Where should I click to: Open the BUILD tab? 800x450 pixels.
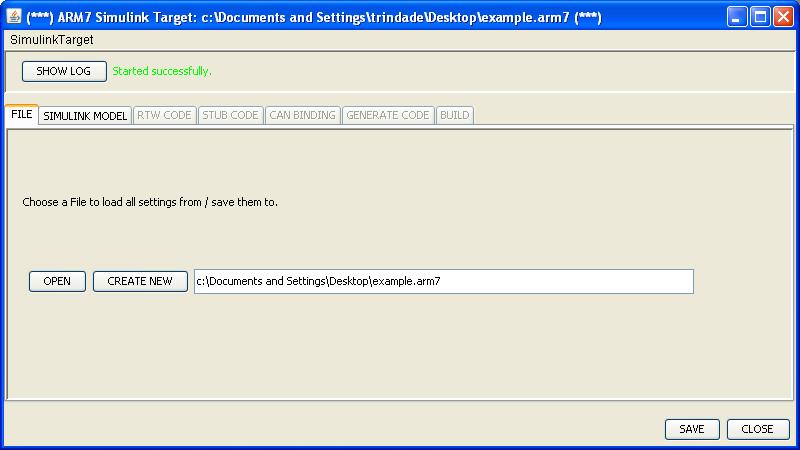point(455,115)
